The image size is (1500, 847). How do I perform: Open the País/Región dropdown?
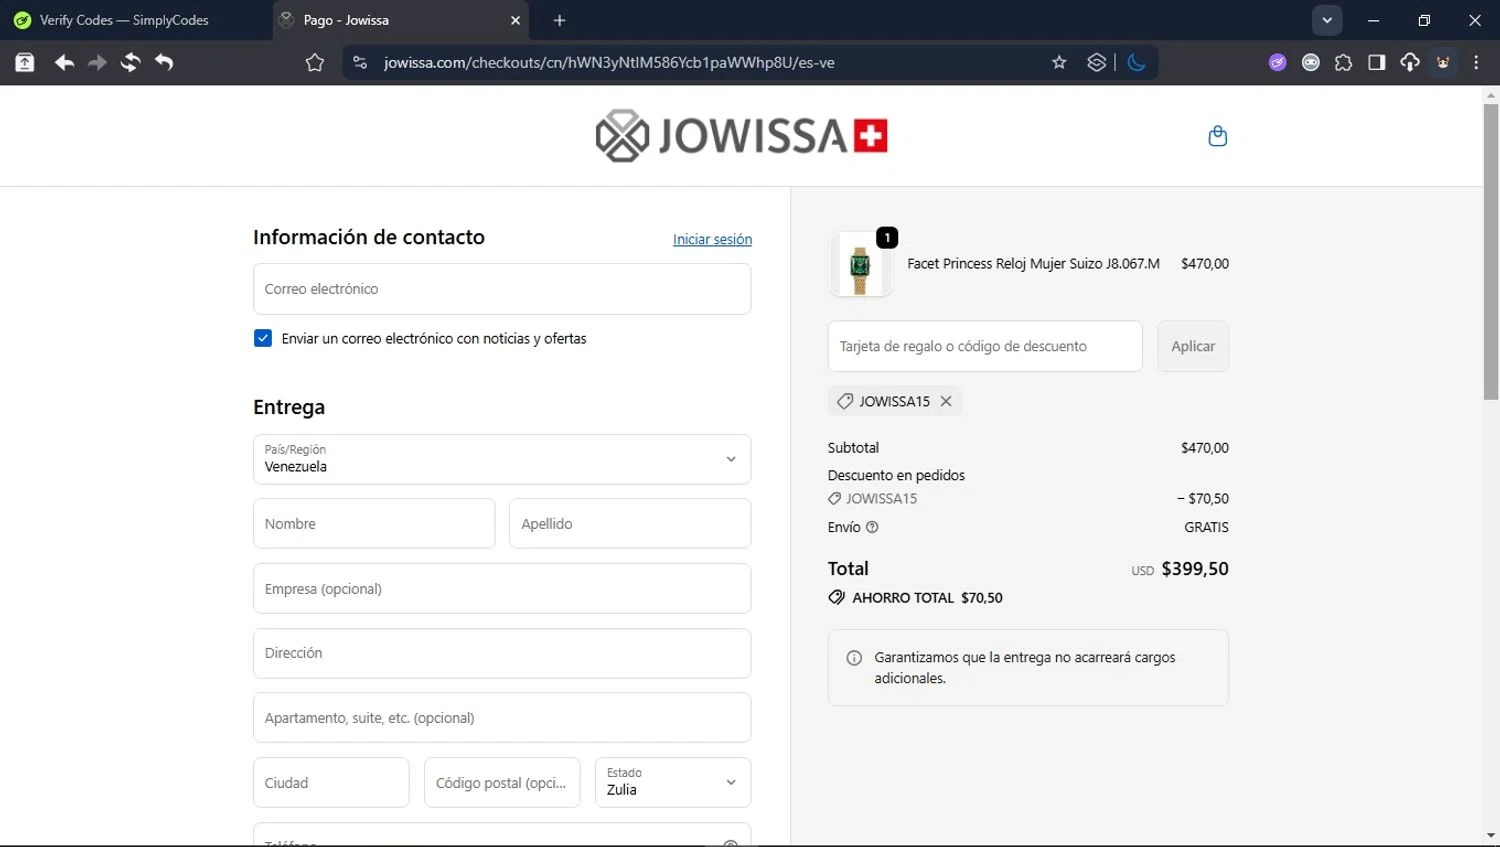click(502, 459)
